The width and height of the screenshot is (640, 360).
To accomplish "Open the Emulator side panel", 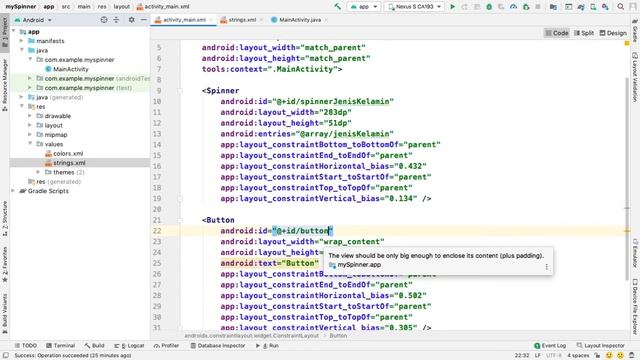I will pos(635,254).
